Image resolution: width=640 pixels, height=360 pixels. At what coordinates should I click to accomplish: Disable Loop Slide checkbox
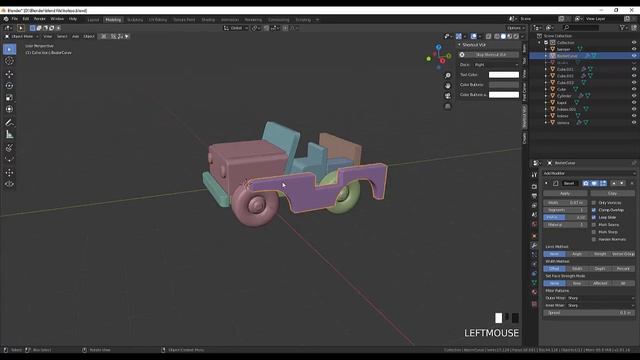(x=594, y=217)
